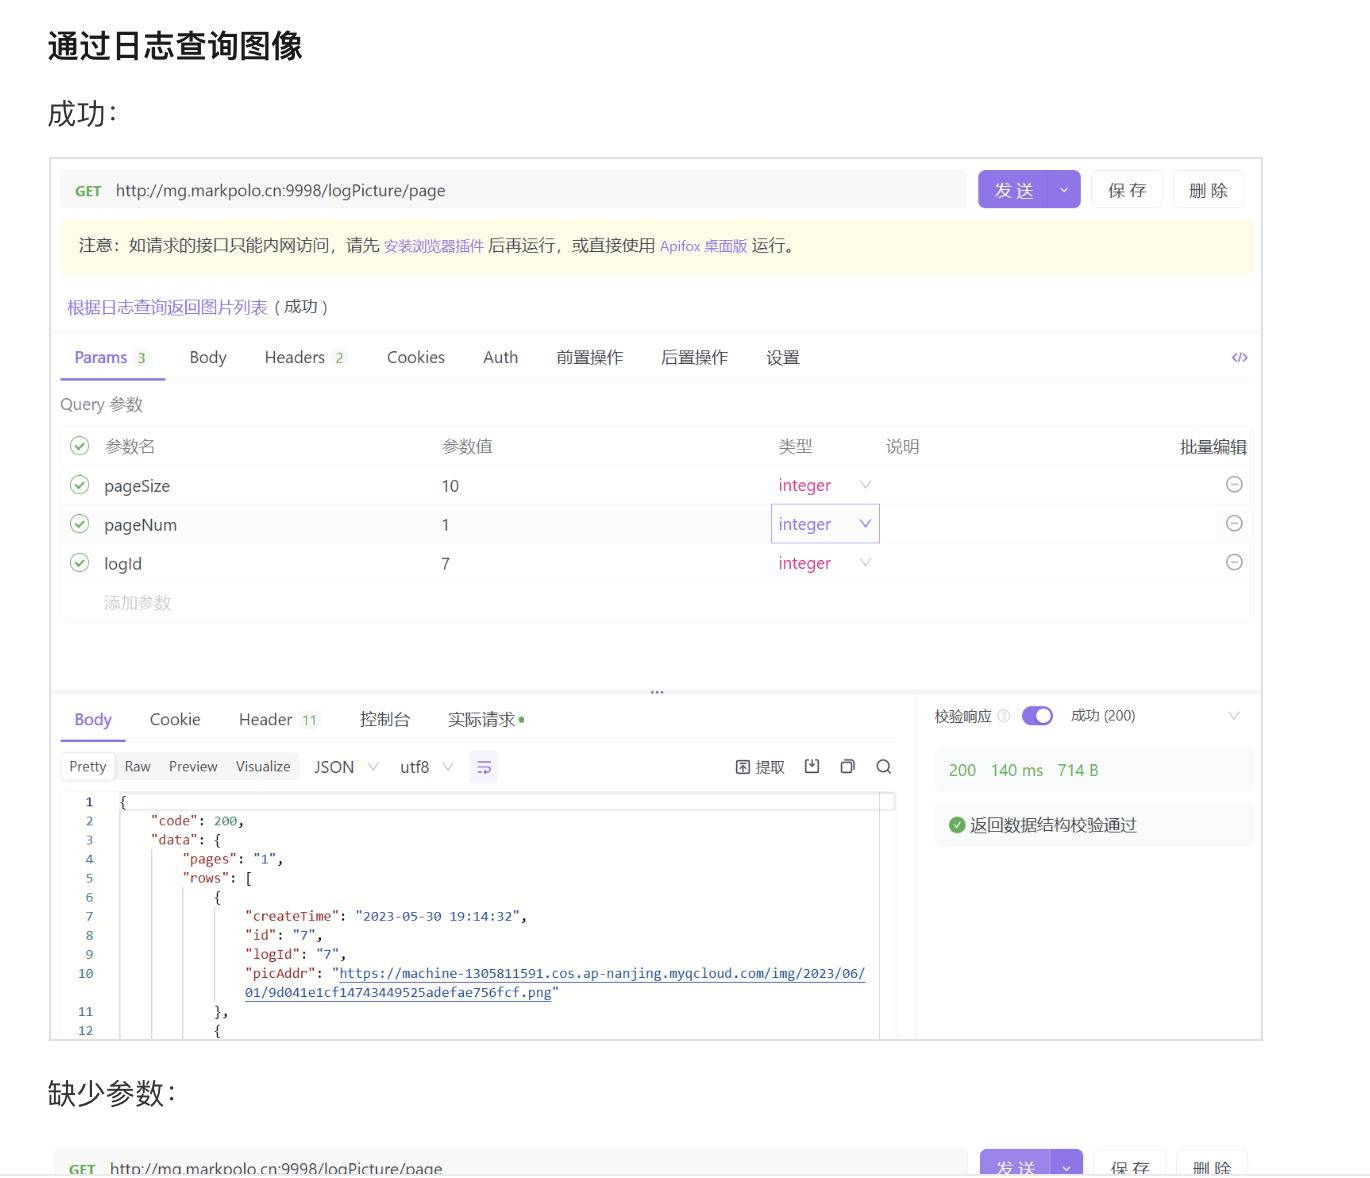Open the 安装浏览器插件 link
1370x1178 pixels.
click(x=433, y=246)
